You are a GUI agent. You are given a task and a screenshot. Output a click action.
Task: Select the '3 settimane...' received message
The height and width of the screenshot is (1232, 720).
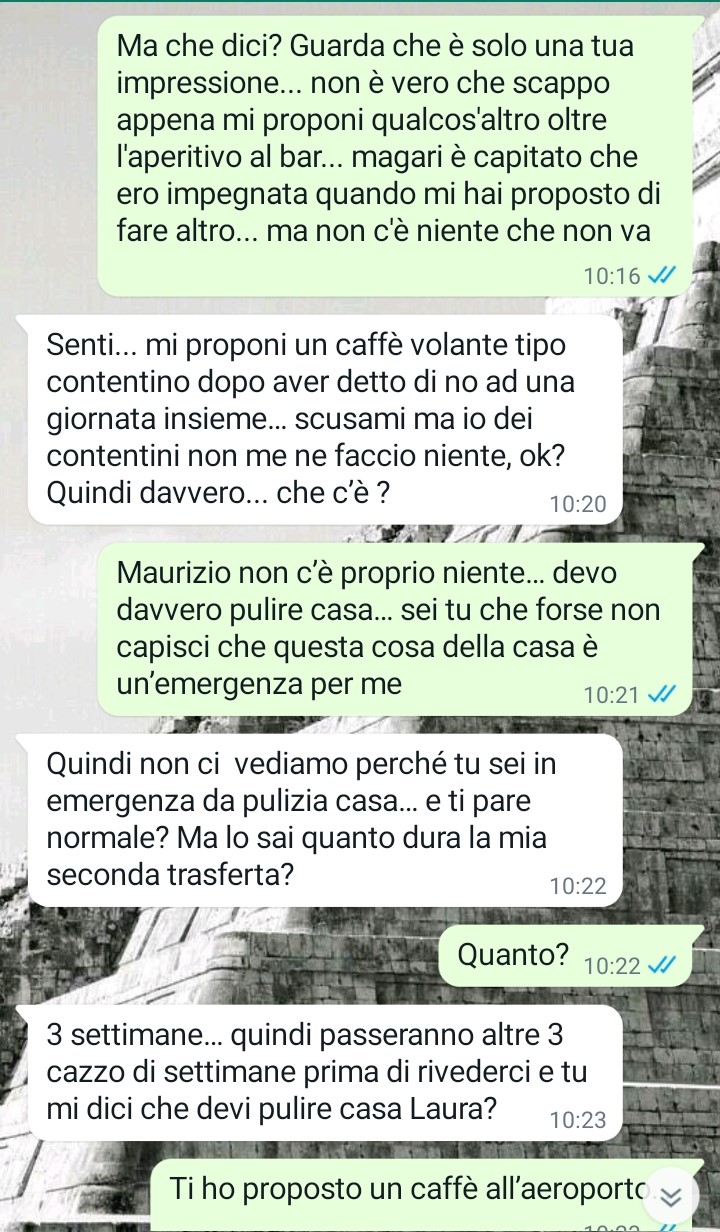point(325,1073)
